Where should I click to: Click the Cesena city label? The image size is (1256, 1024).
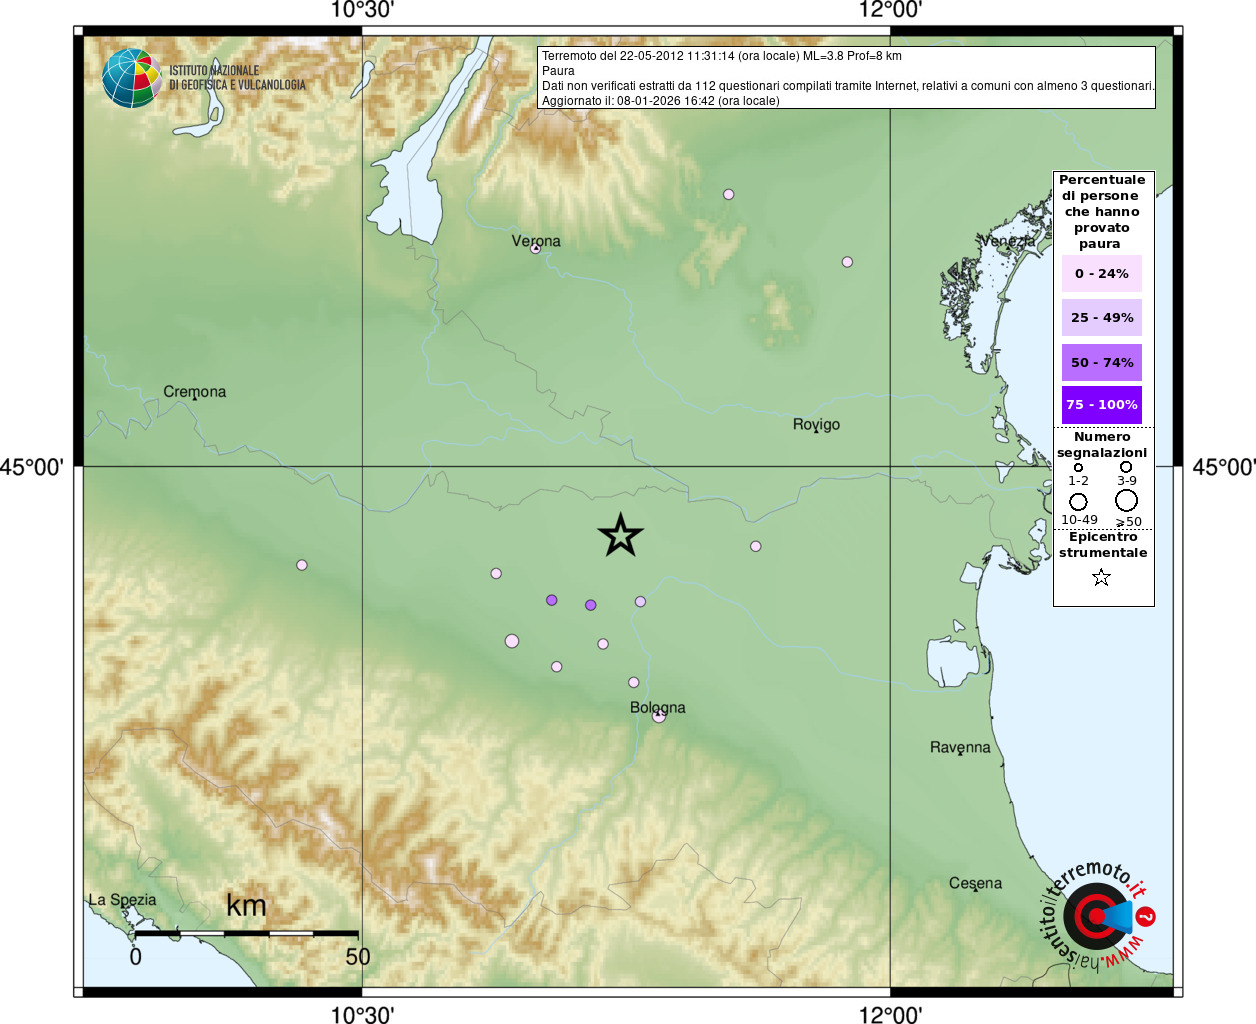click(975, 883)
